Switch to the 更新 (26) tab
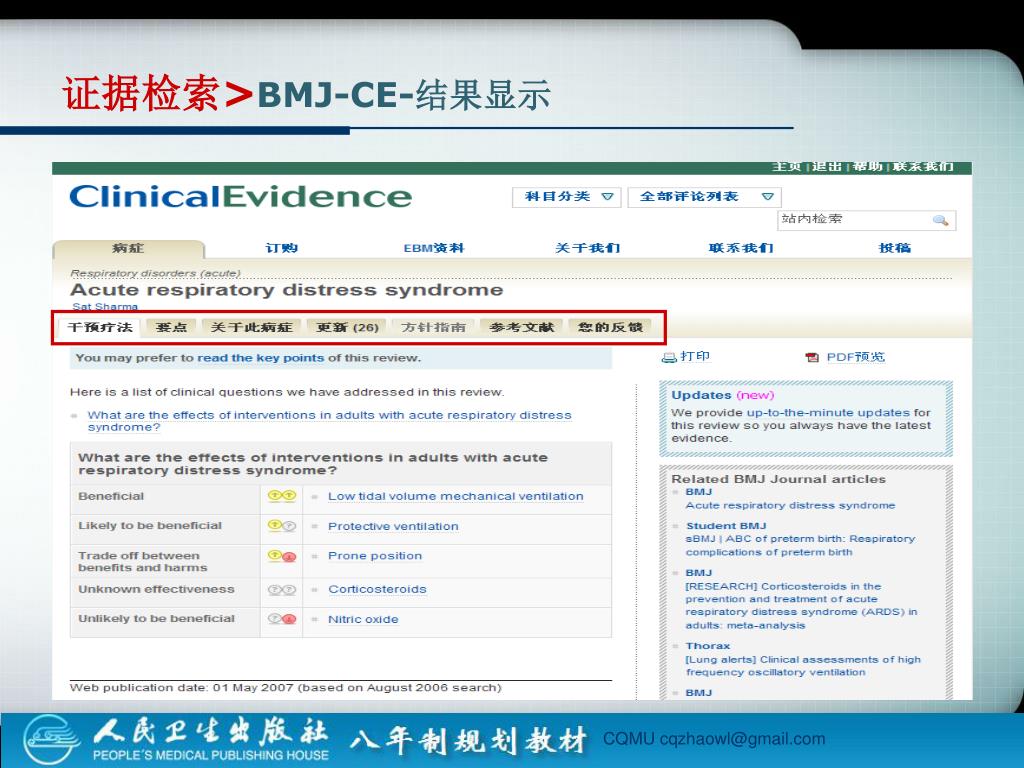1024x768 pixels. [347, 327]
